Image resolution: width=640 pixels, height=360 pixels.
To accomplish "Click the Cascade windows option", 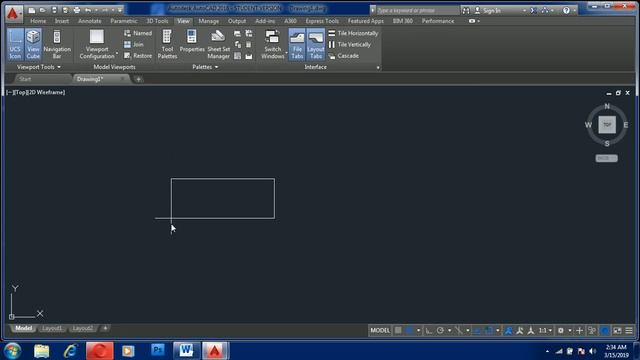I will (344, 56).
